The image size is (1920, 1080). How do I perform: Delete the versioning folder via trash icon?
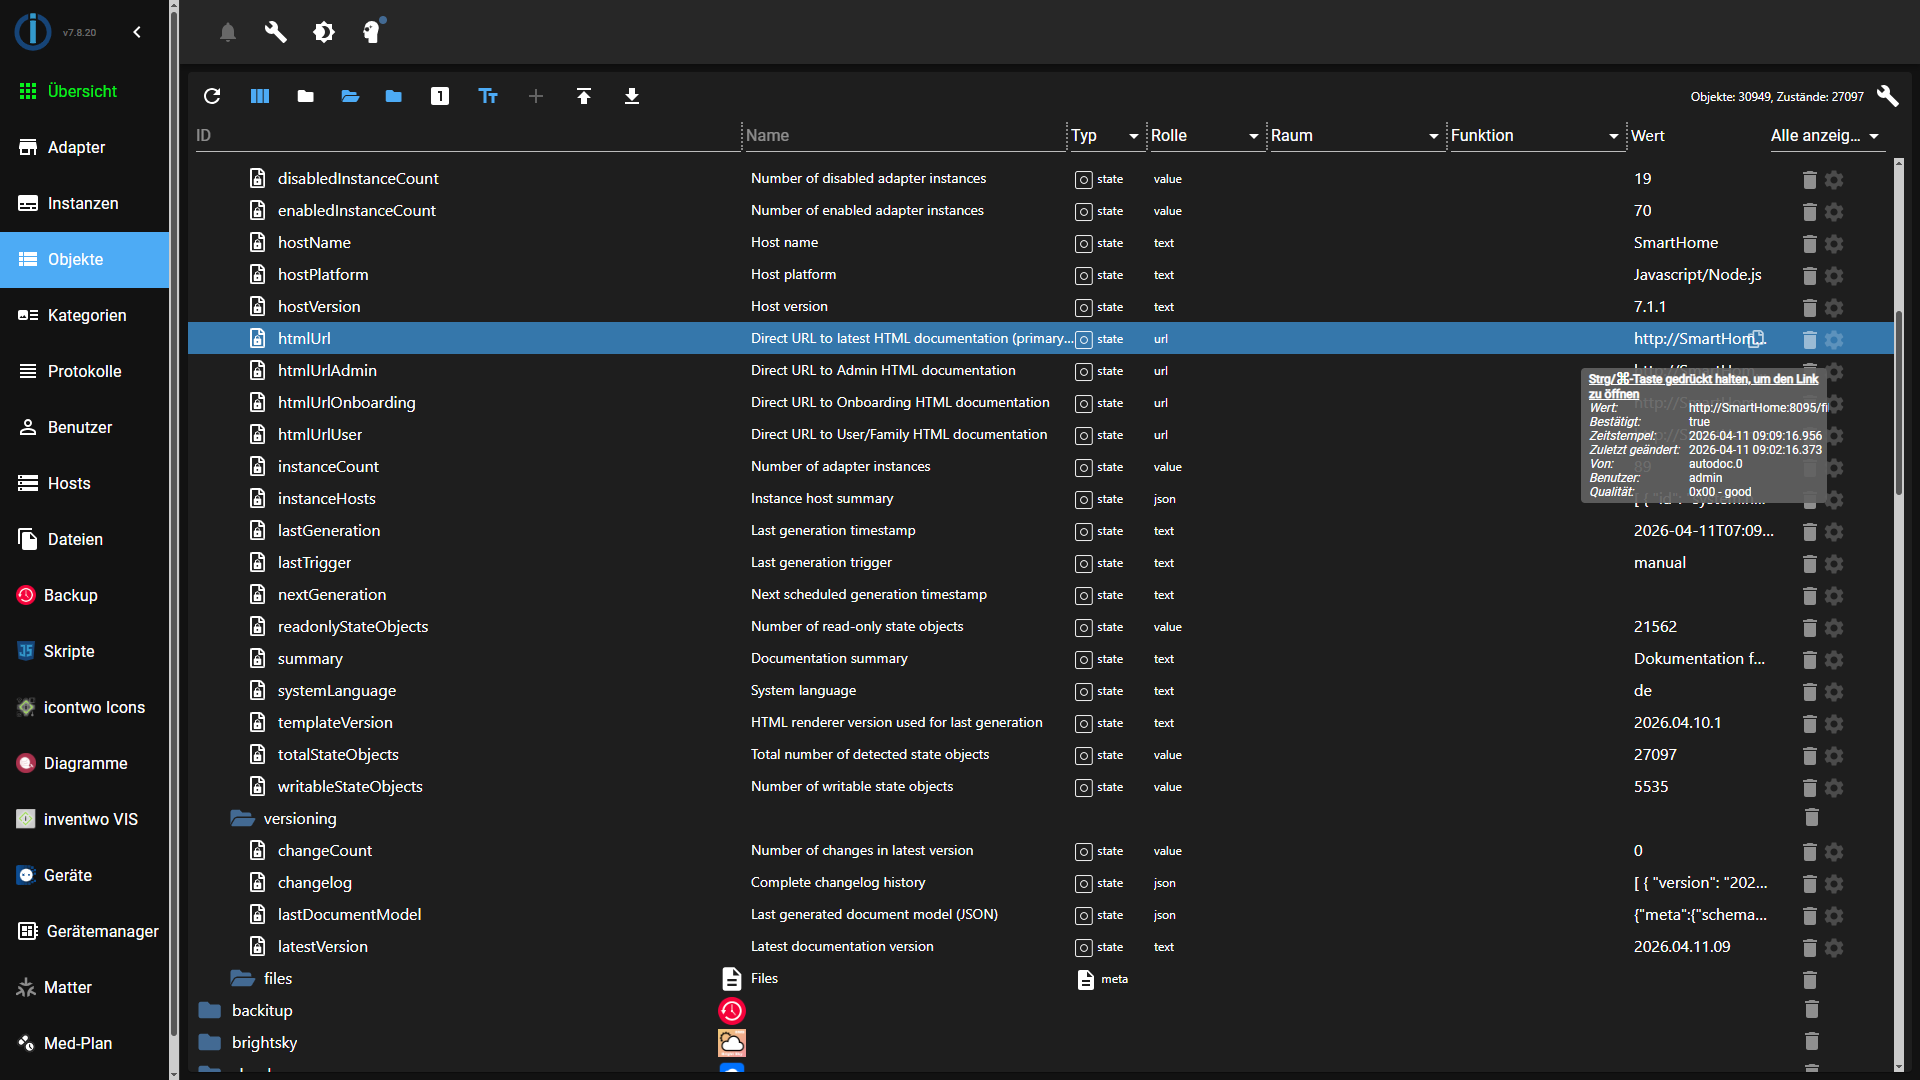[x=1810, y=818]
